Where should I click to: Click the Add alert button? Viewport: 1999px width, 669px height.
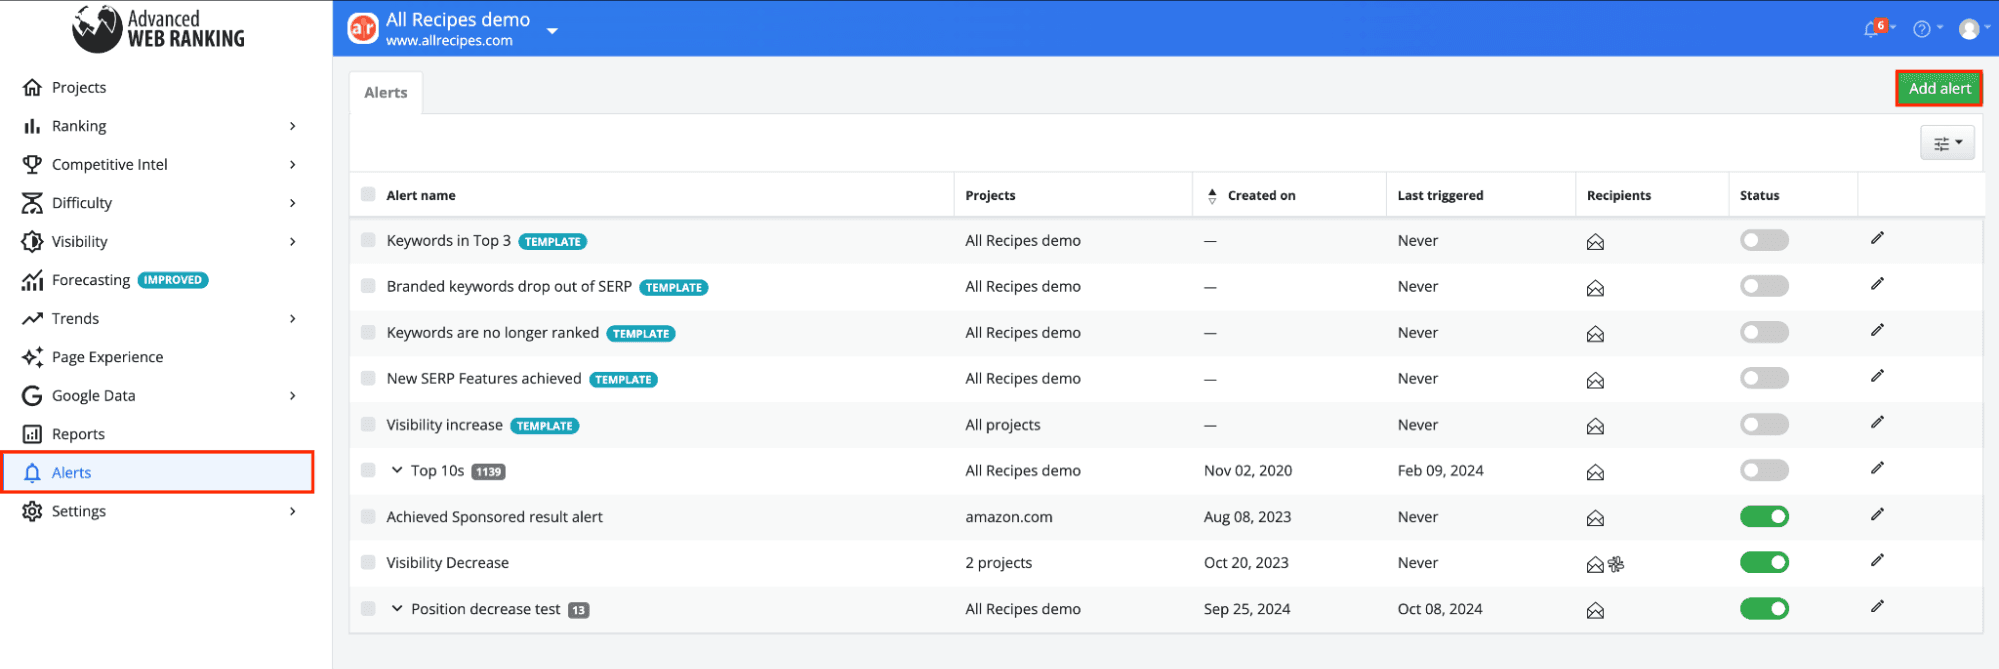pos(1939,88)
